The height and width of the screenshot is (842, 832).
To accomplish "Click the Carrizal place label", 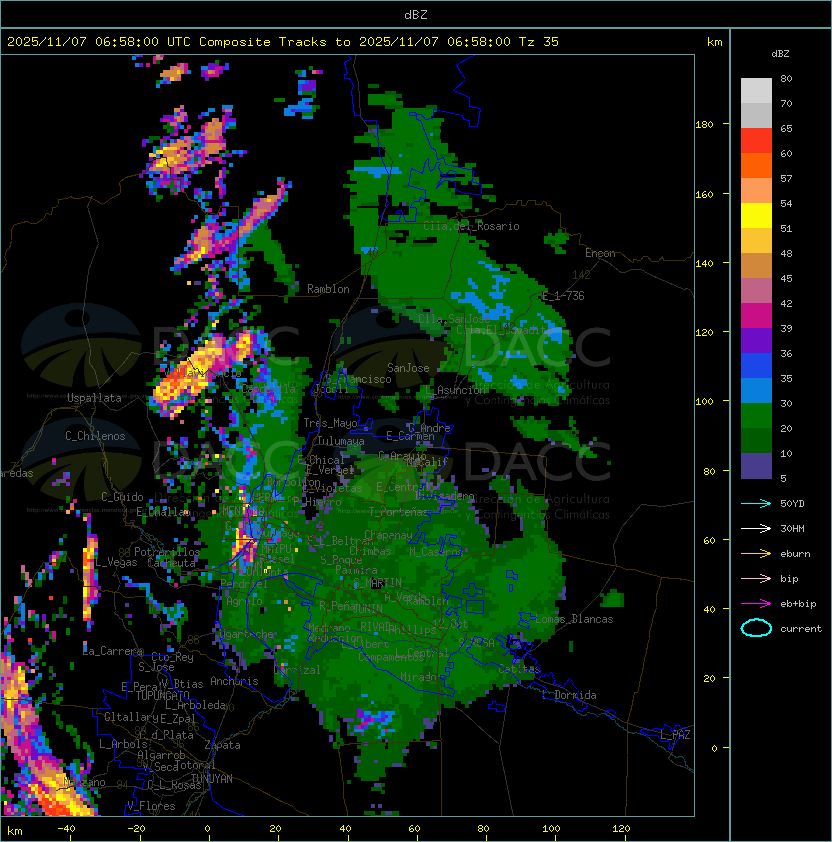I will coord(298,670).
